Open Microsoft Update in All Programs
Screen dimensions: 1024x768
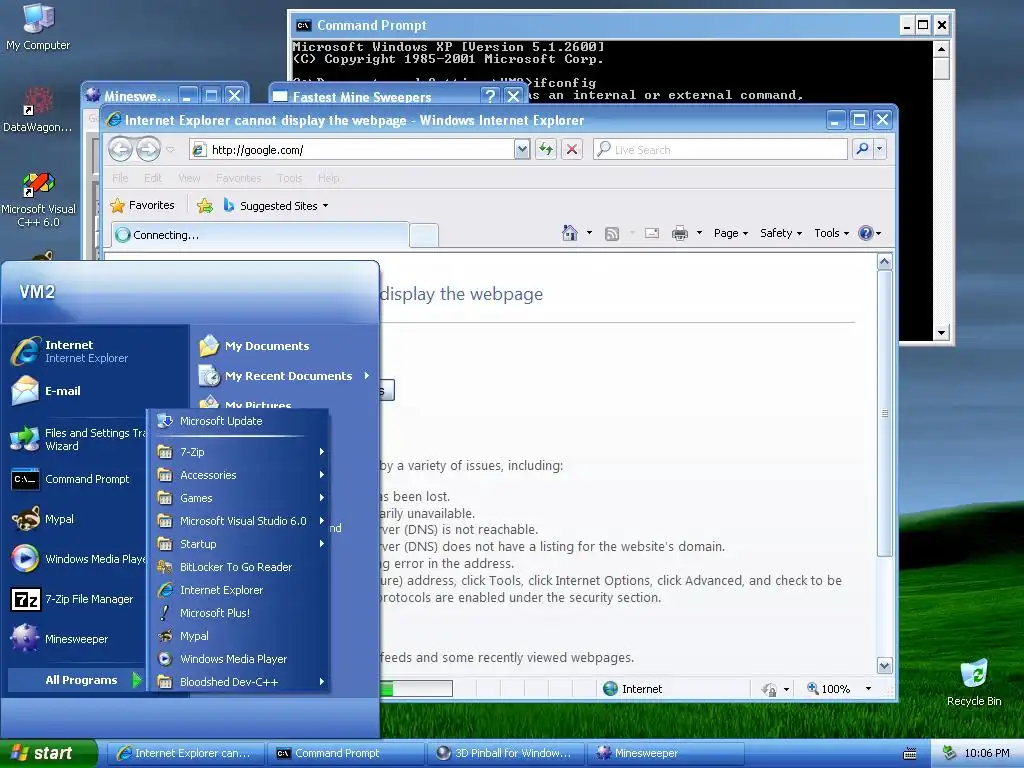[238, 421]
